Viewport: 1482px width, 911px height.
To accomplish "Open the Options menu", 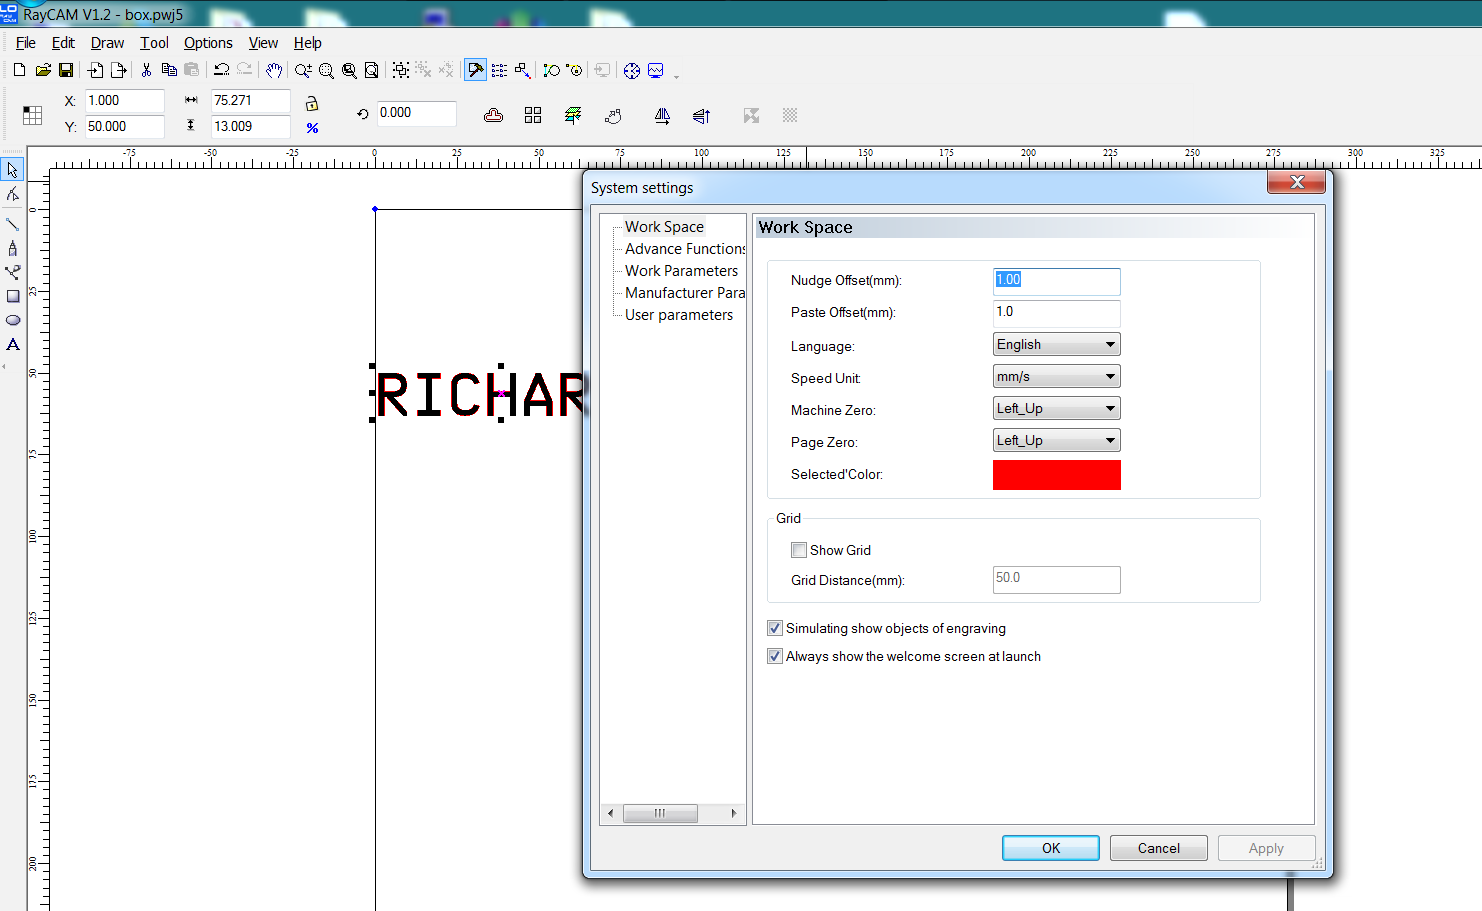I will 208,43.
